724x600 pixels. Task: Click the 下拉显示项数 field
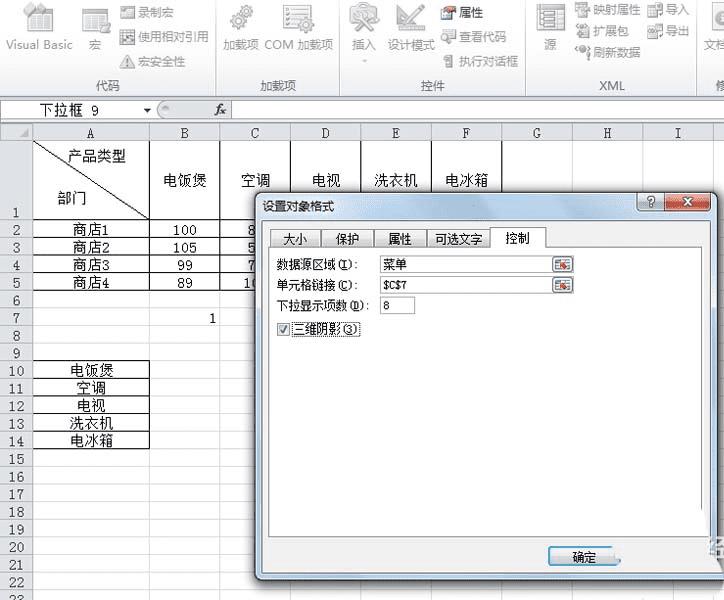pos(397,305)
